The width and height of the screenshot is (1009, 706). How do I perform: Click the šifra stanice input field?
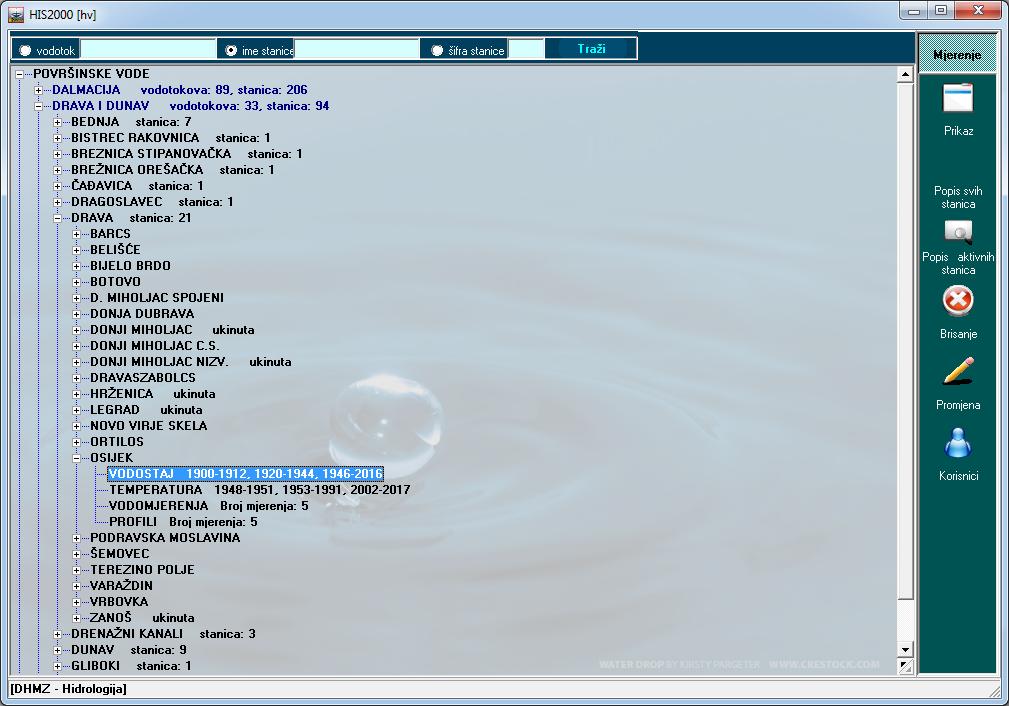click(x=526, y=50)
